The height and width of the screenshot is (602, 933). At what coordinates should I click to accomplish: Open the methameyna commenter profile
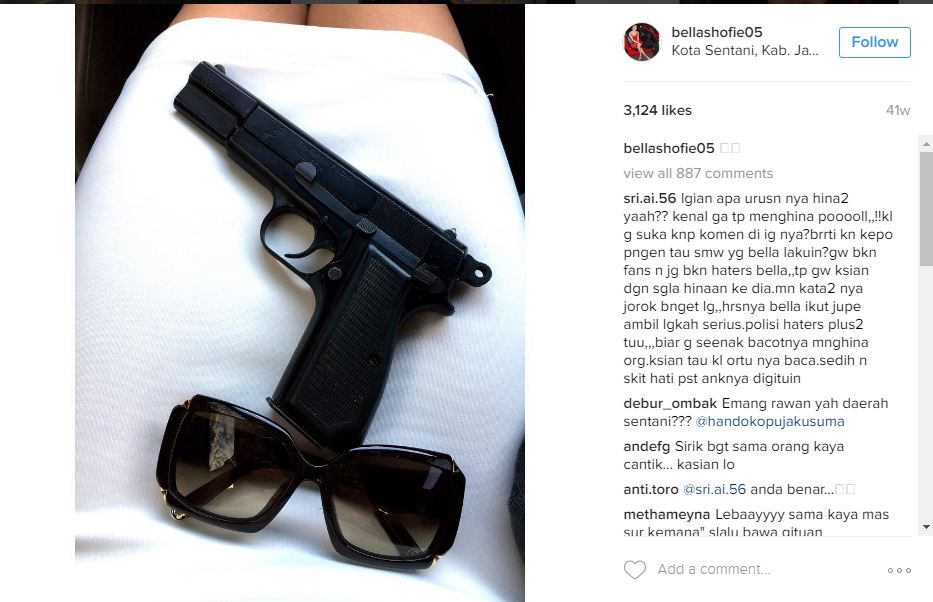point(666,515)
